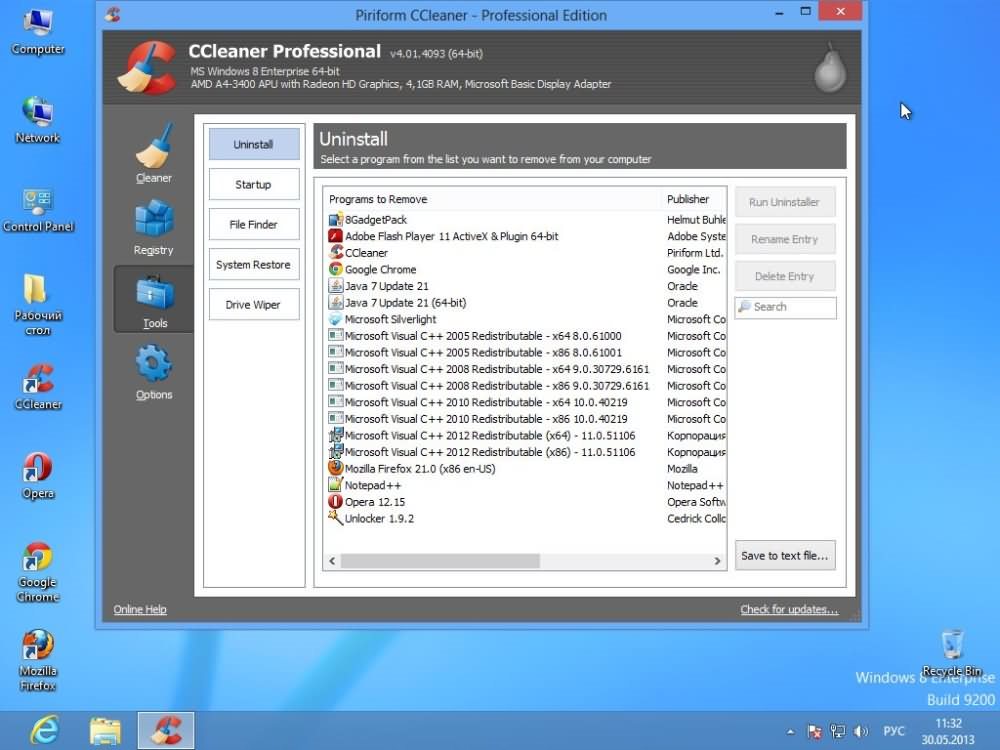The width and height of the screenshot is (1000, 750).
Task: Click the Save to text file button
Action: coord(784,556)
